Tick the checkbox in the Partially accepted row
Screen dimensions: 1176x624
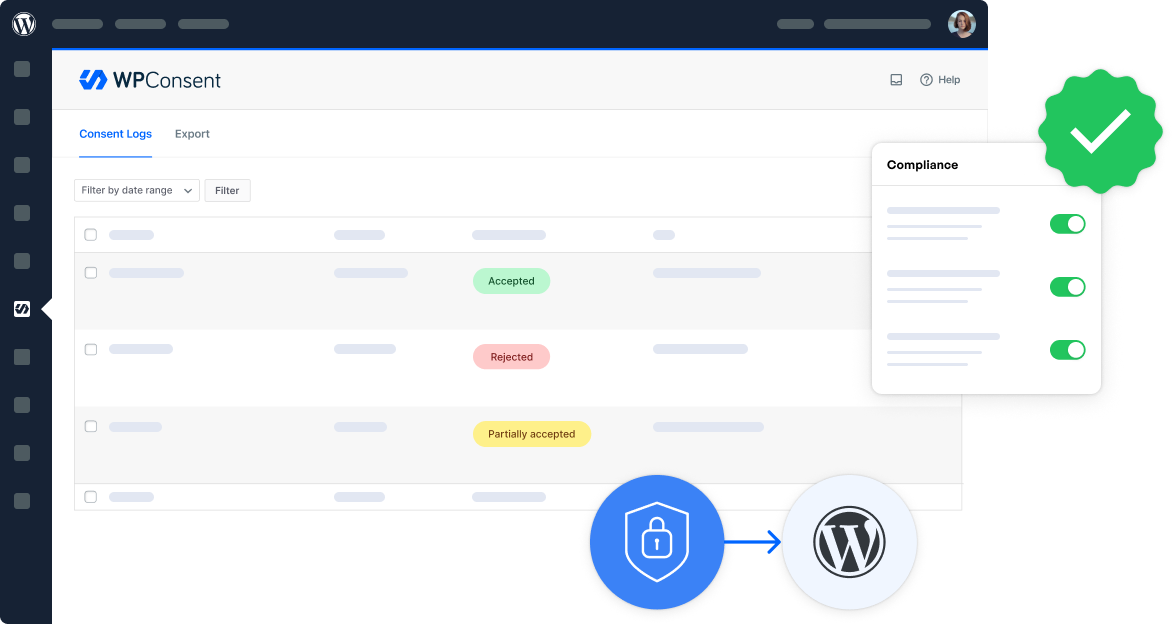(x=91, y=426)
